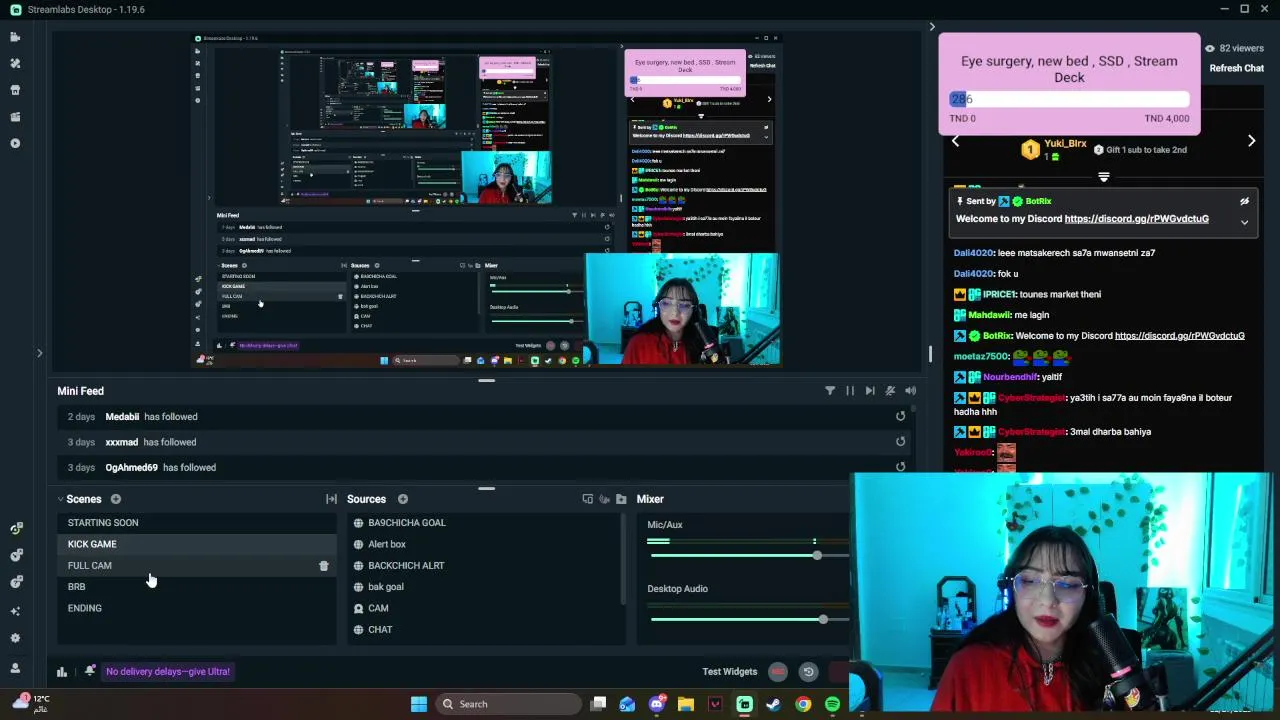Open the Editor tab in left sidebar
The image size is (1280, 720).
pos(15,37)
